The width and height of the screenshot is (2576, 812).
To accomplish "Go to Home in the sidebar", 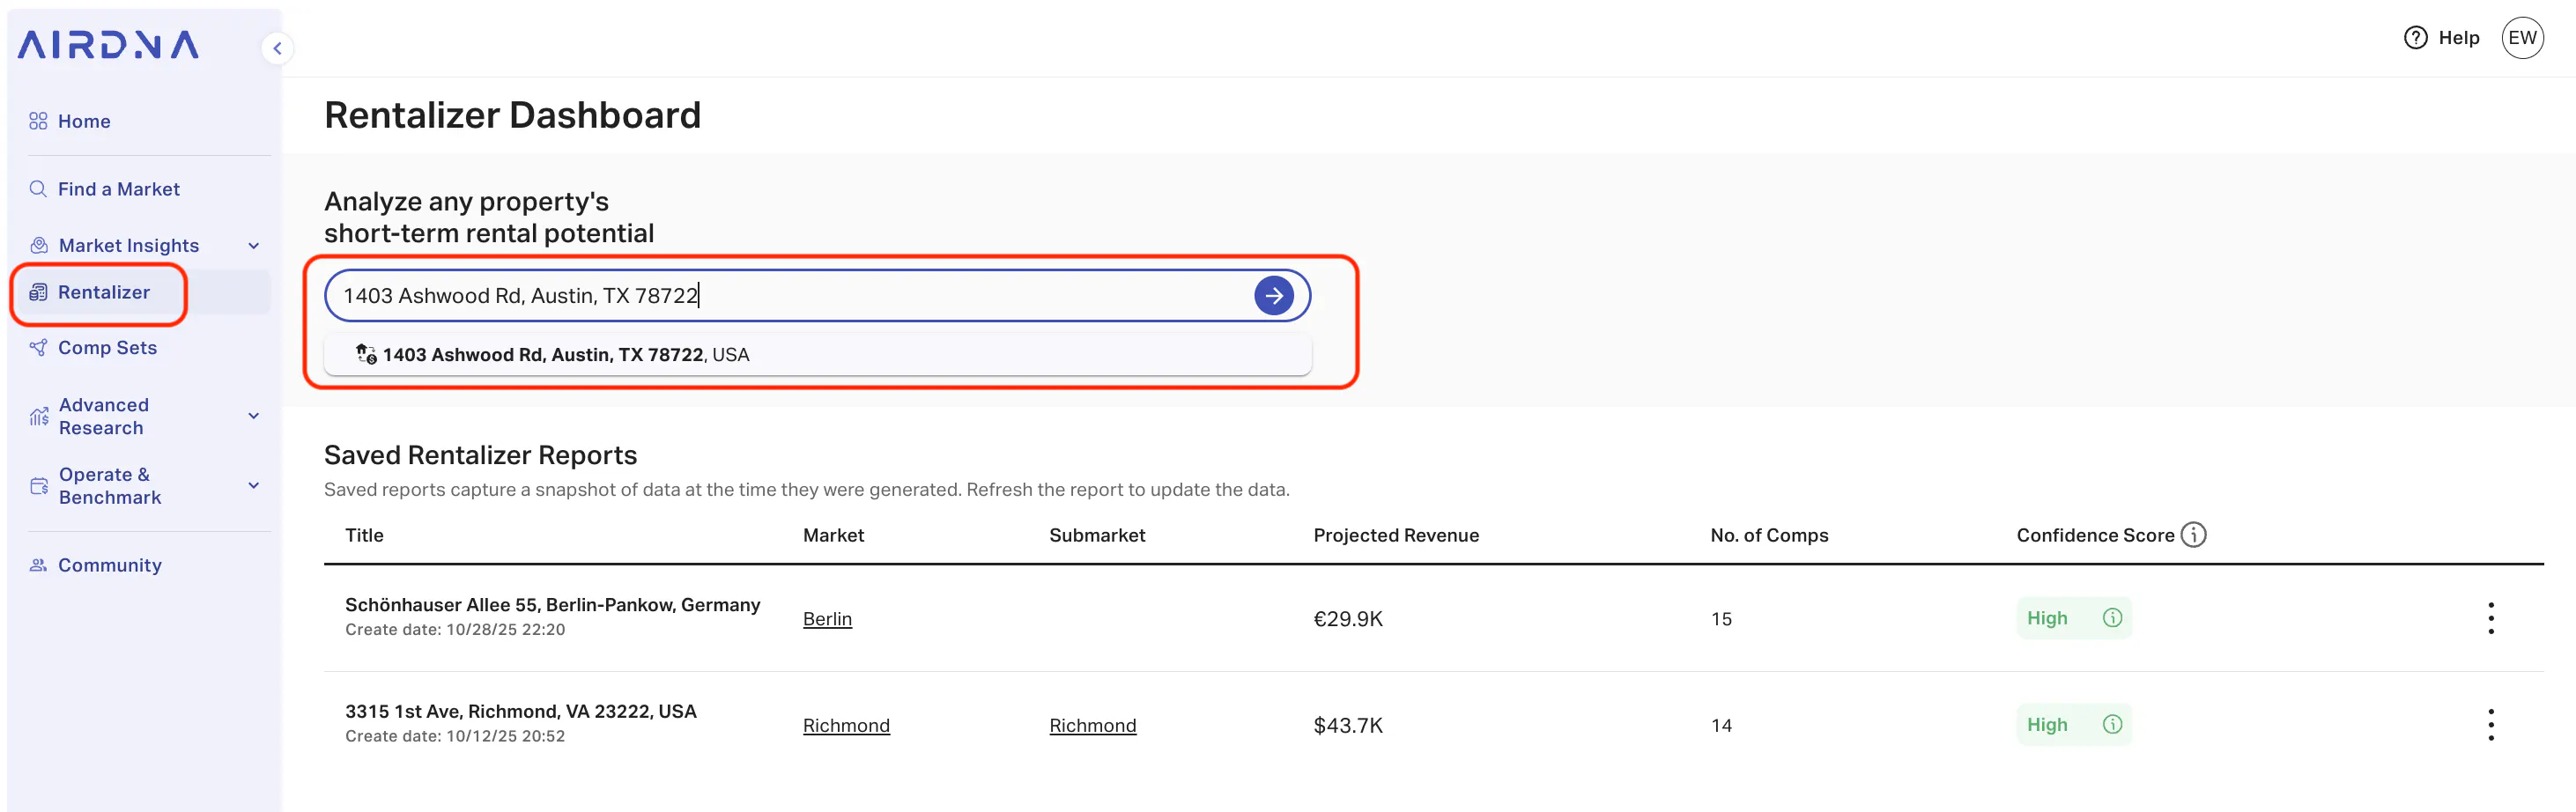I will click(x=84, y=121).
